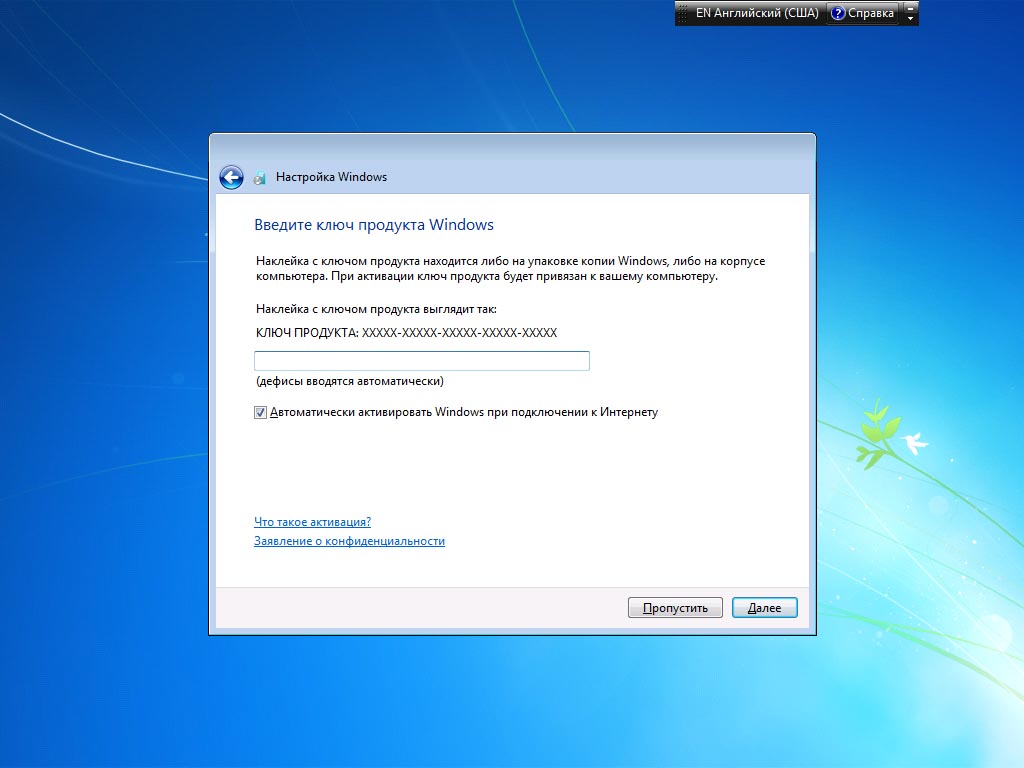The image size is (1024, 768).
Task: Click the Далее button
Action: (765, 607)
